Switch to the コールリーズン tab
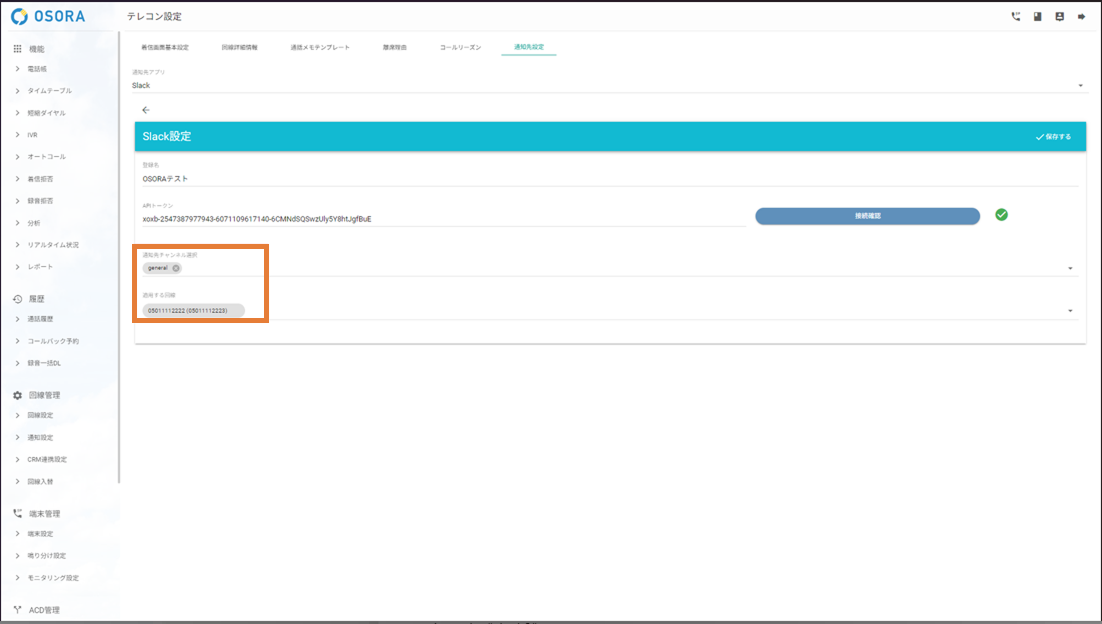This screenshot has height=624, width=1102. pos(460,48)
